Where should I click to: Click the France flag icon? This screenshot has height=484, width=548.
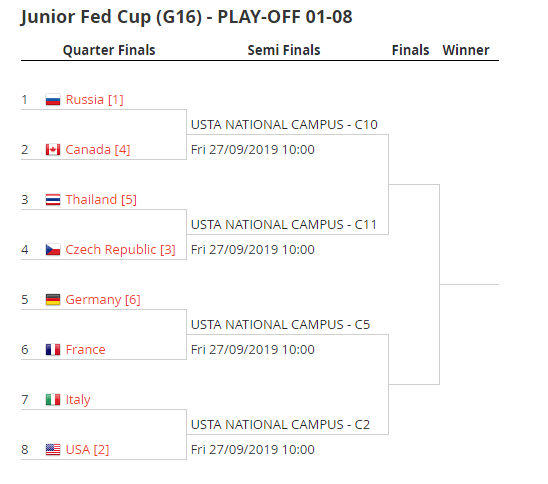(53, 350)
